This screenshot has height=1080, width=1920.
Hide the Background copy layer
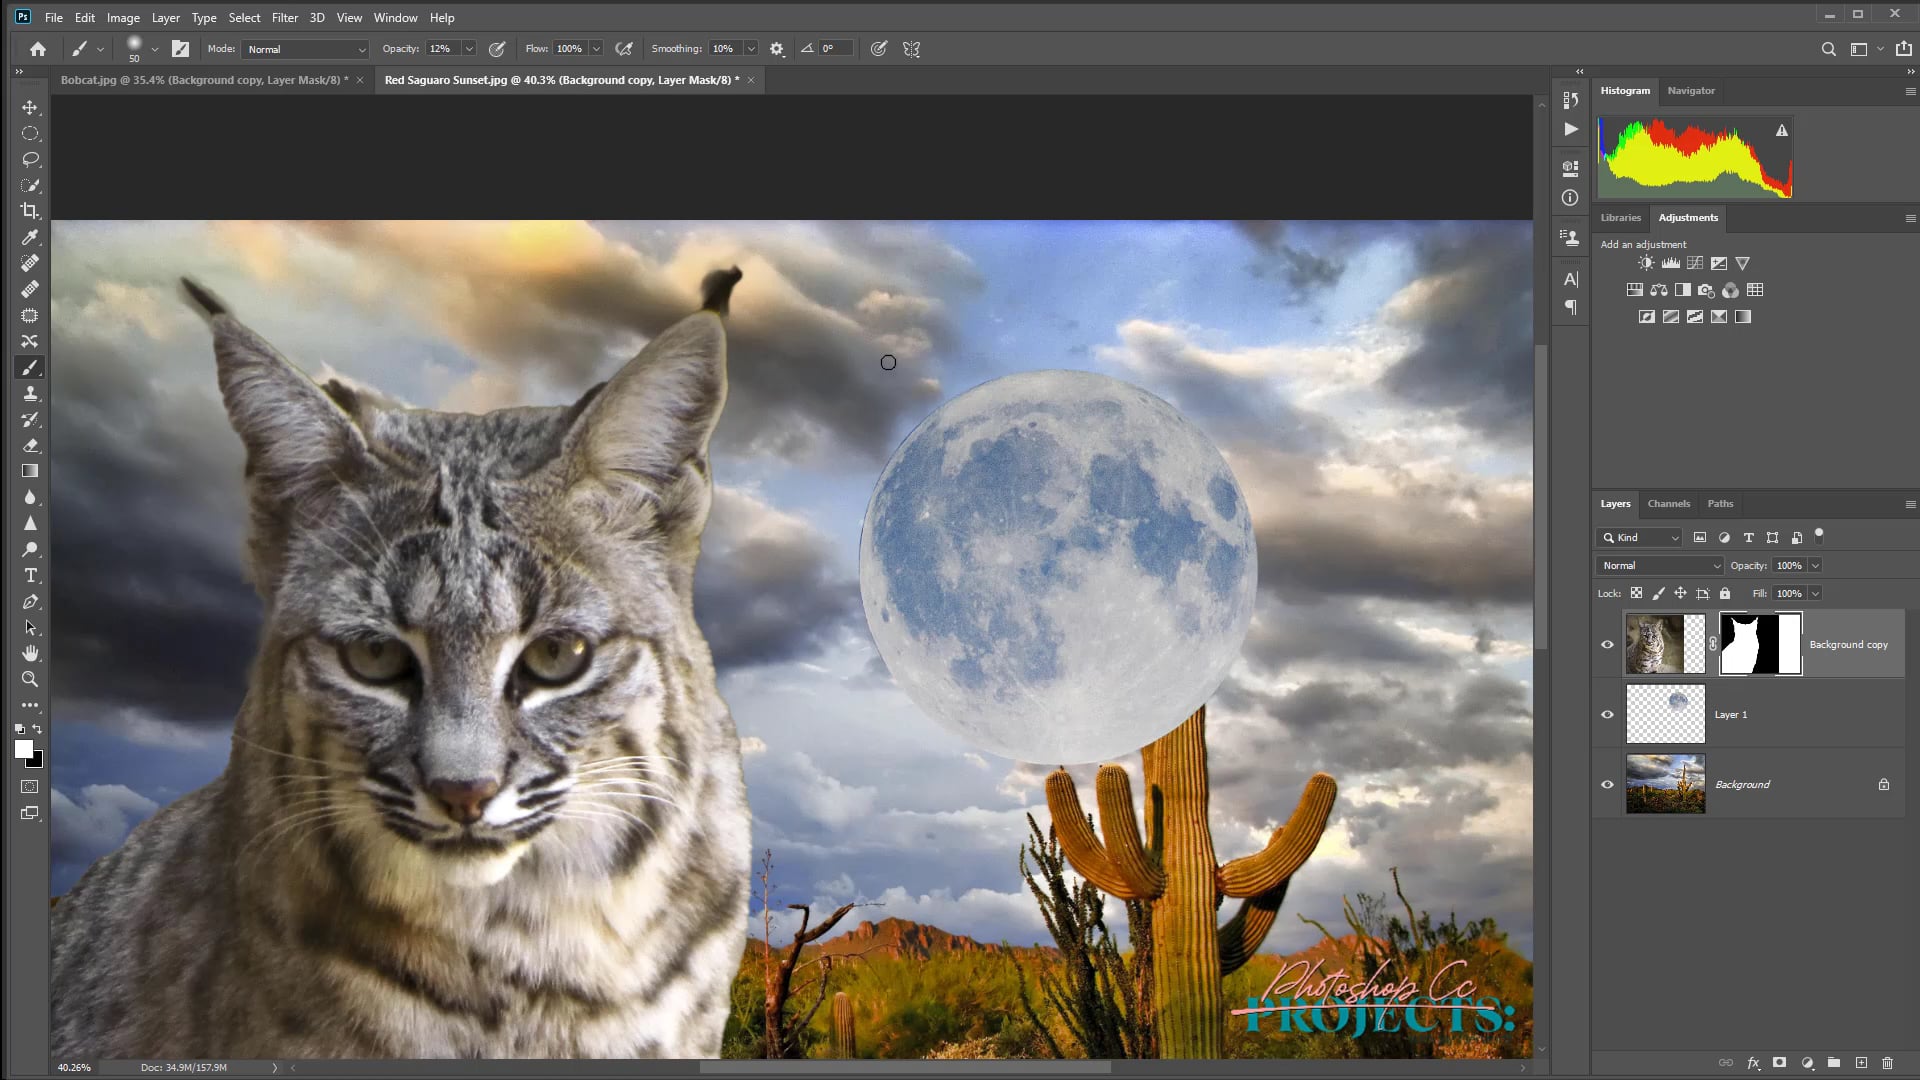pos(1607,644)
